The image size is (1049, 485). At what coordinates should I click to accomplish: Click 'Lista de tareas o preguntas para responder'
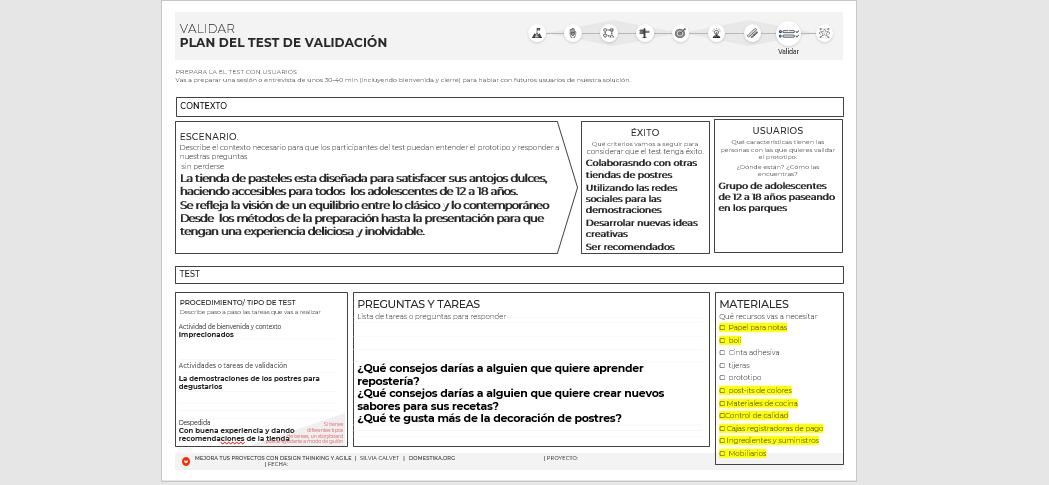(432, 316)
